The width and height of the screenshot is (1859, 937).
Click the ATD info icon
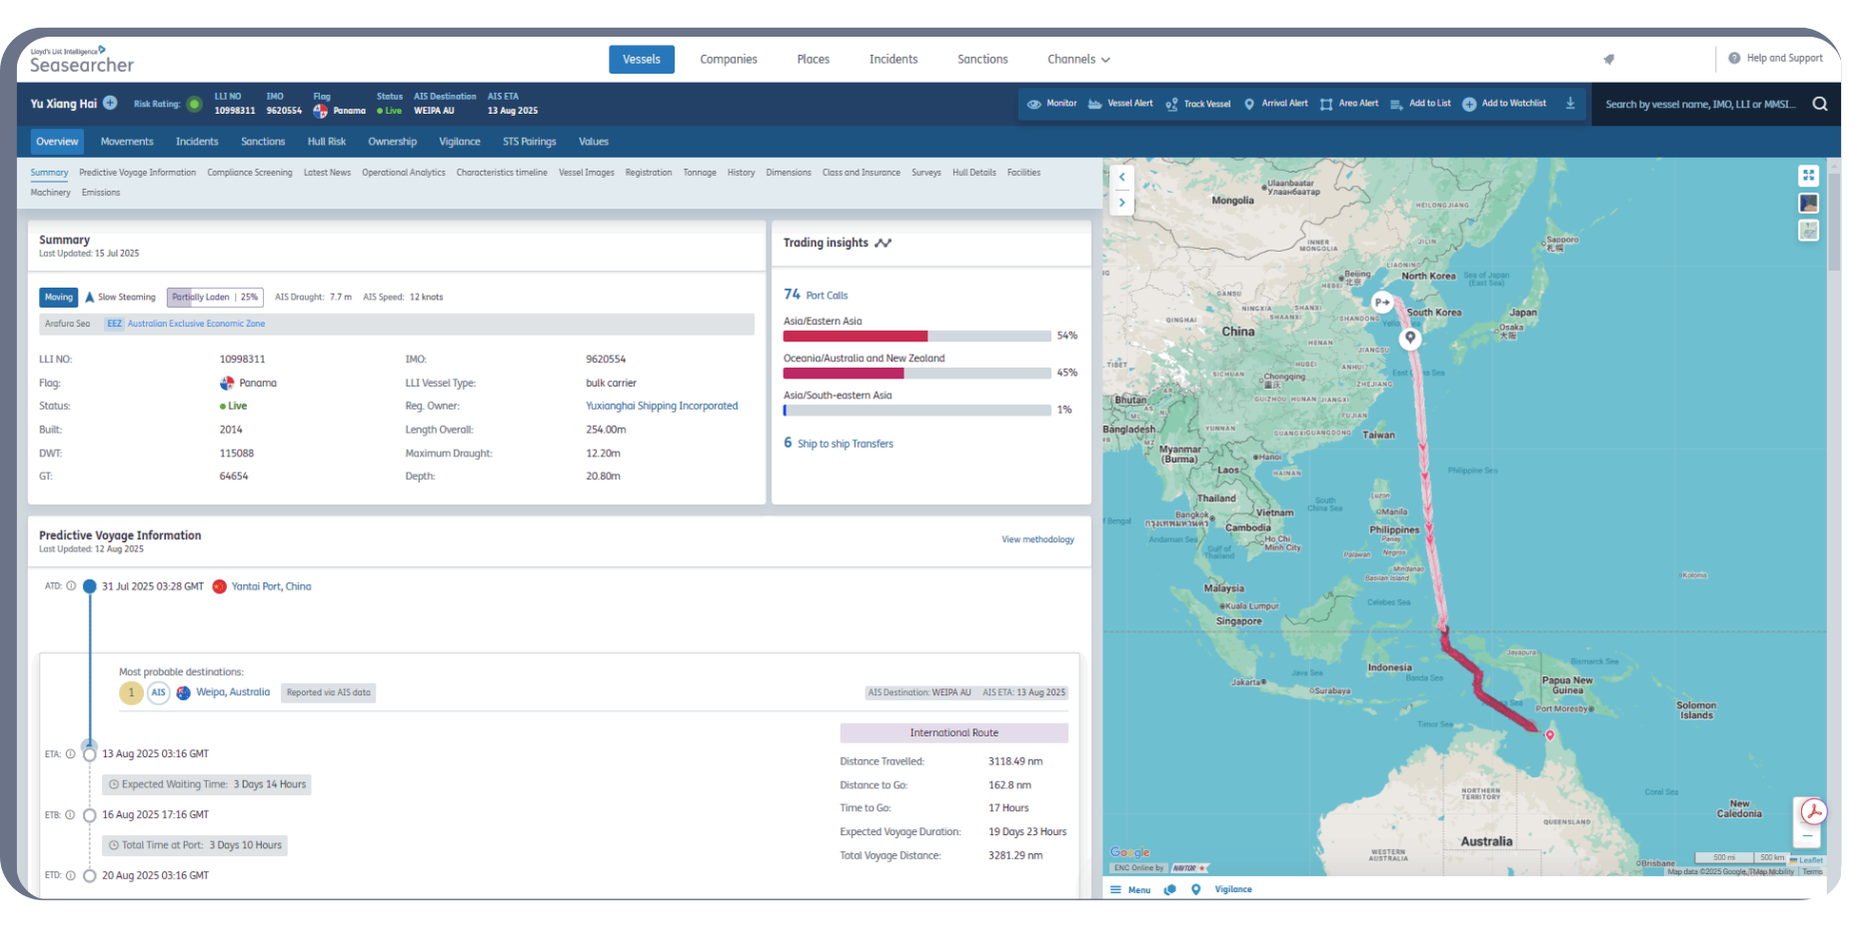point(71,586)
